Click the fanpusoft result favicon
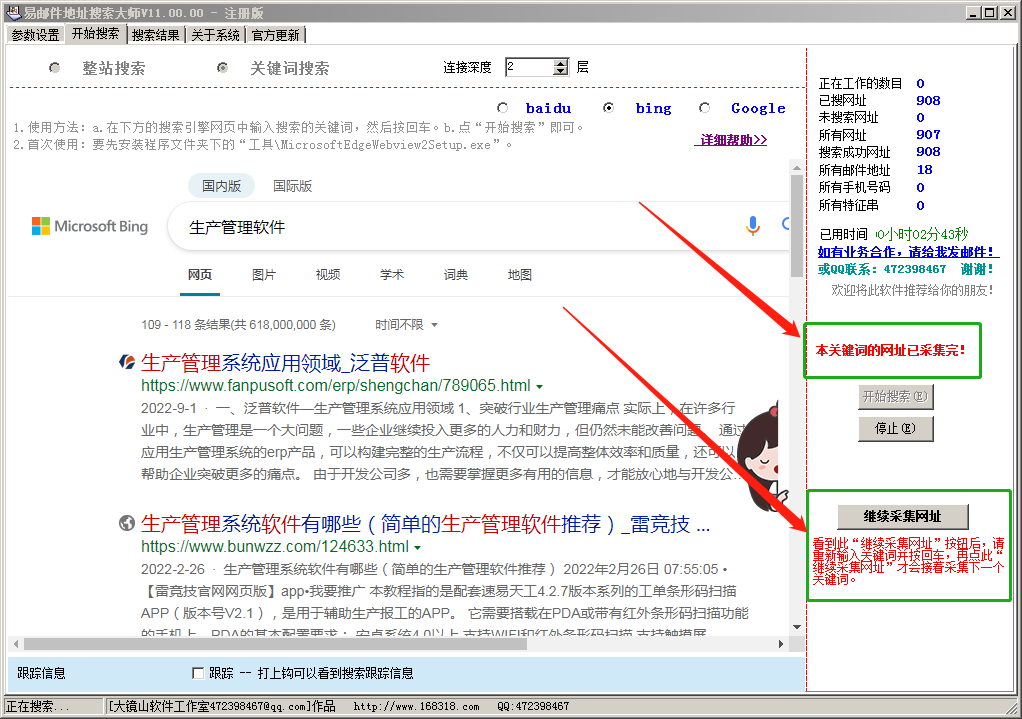The width and height of the screenshot is (1022, 719). 127,362
